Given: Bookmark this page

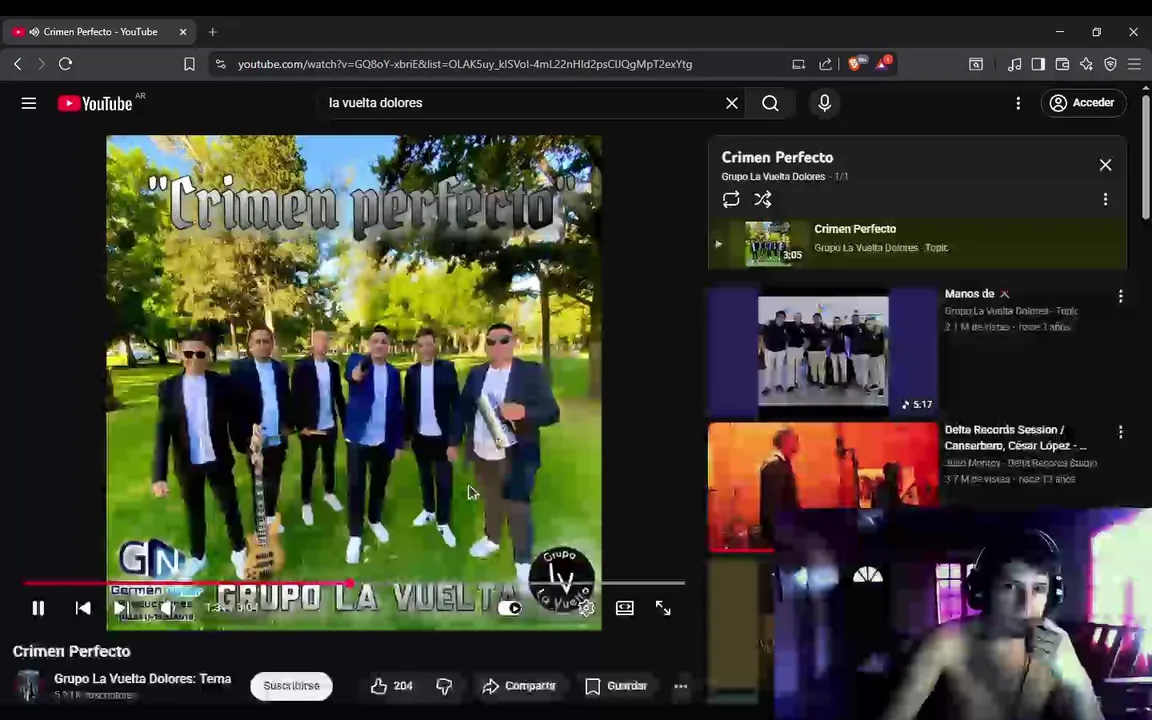Looking at the screenshot, I should coord(190,64).
